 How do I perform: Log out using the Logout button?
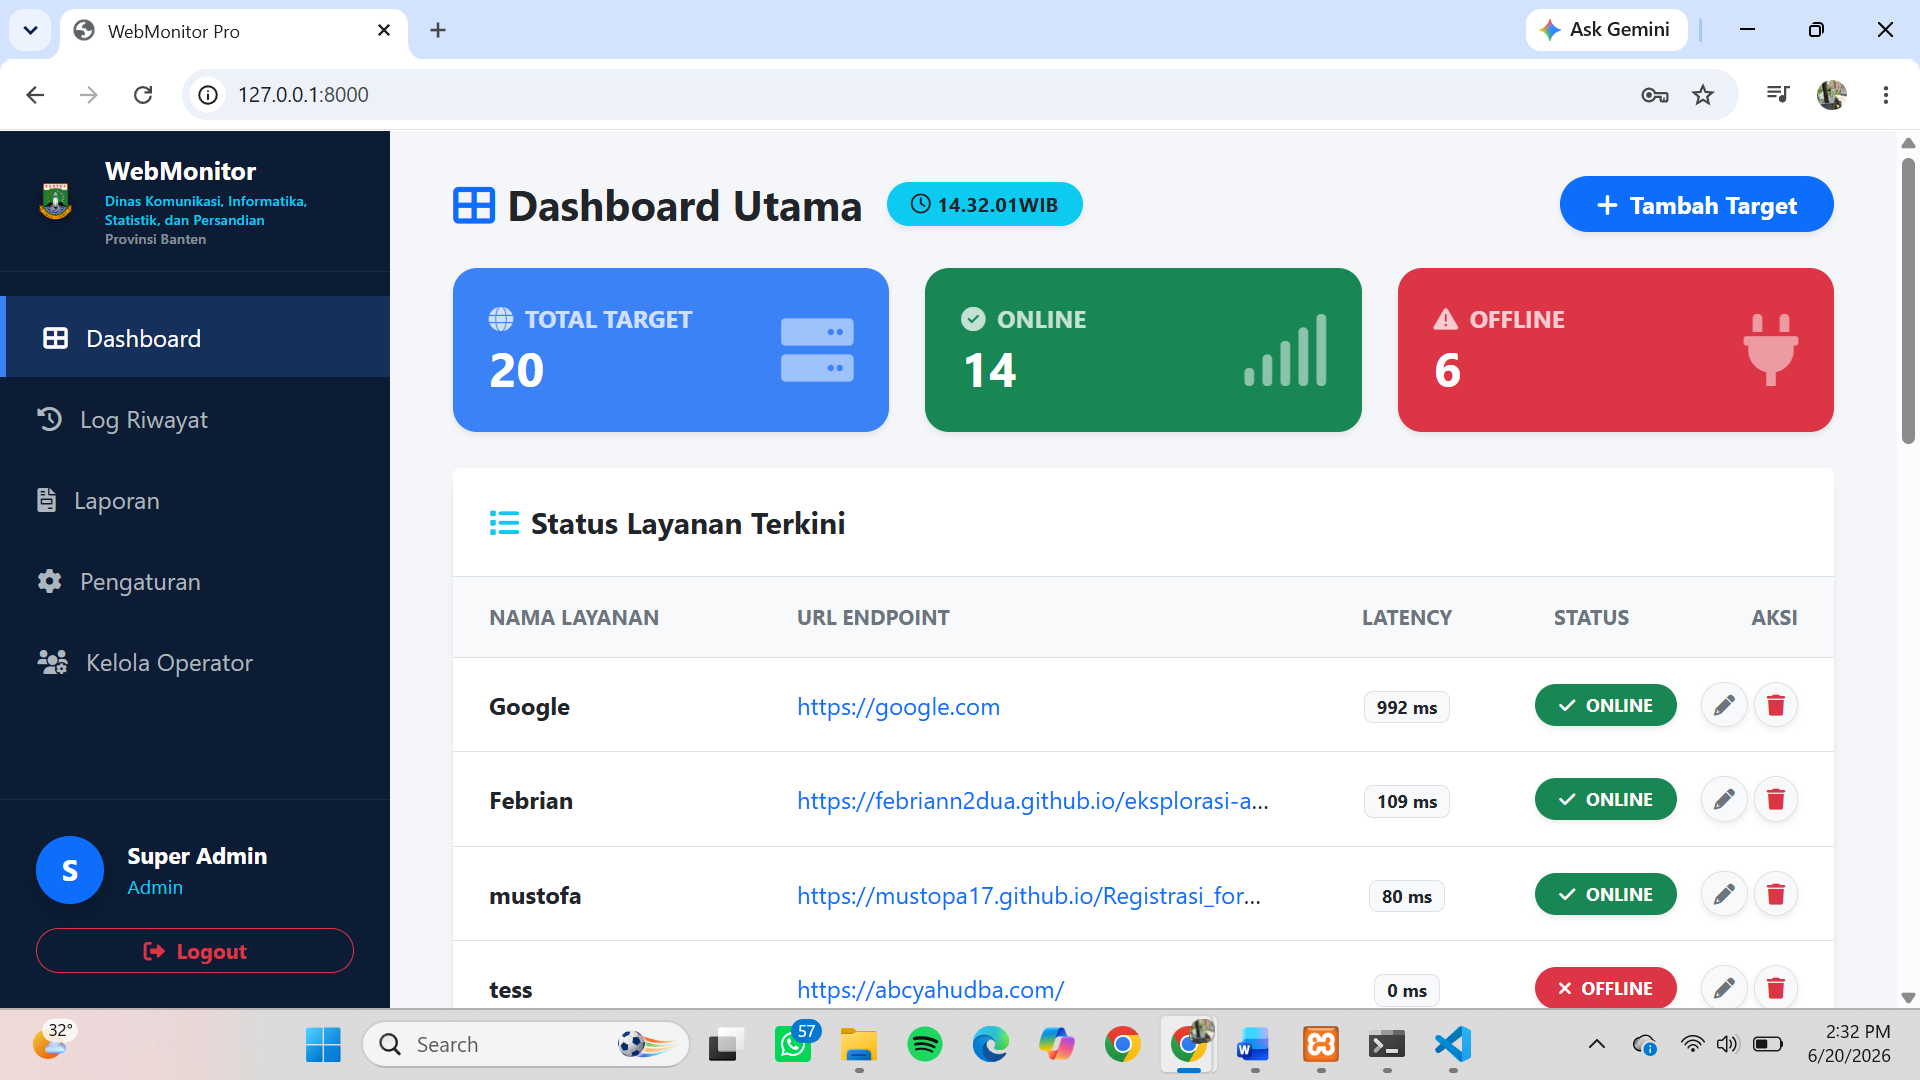195,951
